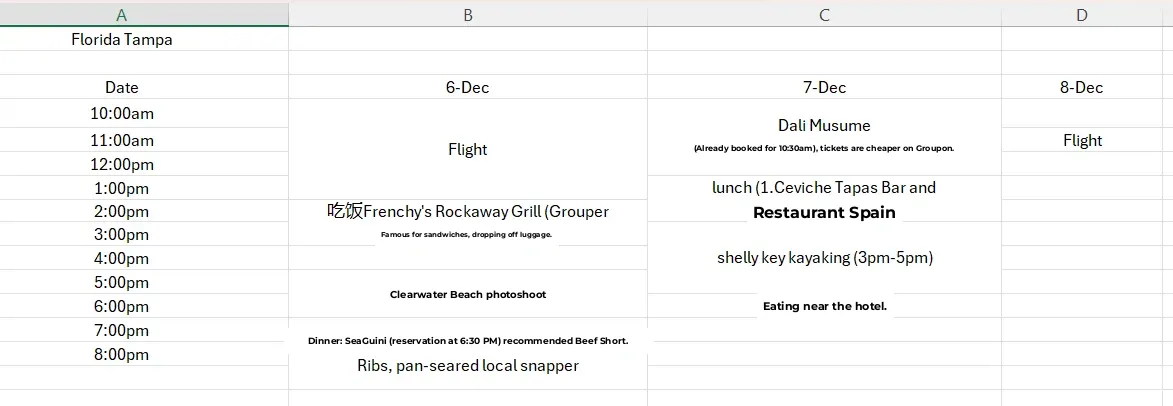Select the 8:00pm time cell
Screen dimensions: 1173x406
pyautogui.click(x=122, y=354)
